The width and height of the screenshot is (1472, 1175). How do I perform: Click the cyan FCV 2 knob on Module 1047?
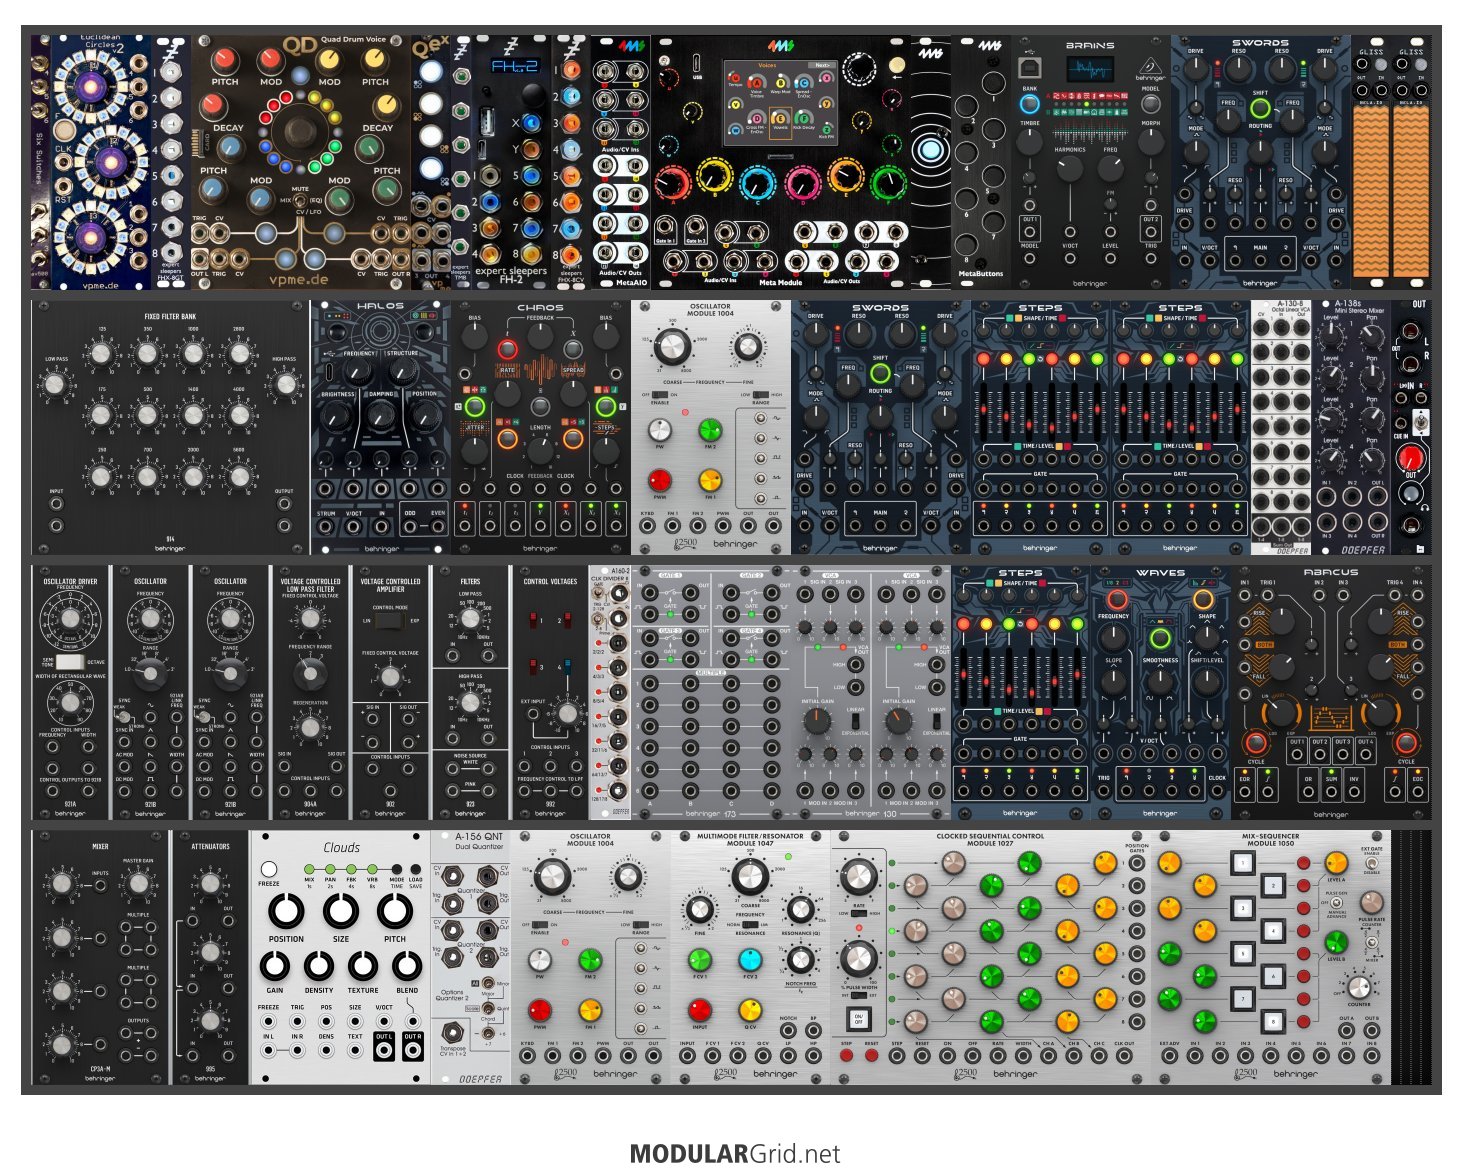(x=749, y=960)
